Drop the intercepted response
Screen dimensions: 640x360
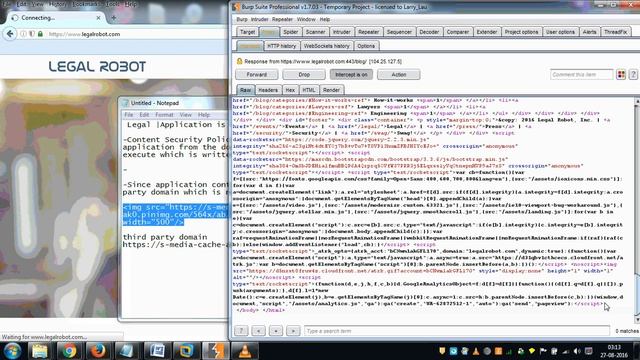point(304,74)
